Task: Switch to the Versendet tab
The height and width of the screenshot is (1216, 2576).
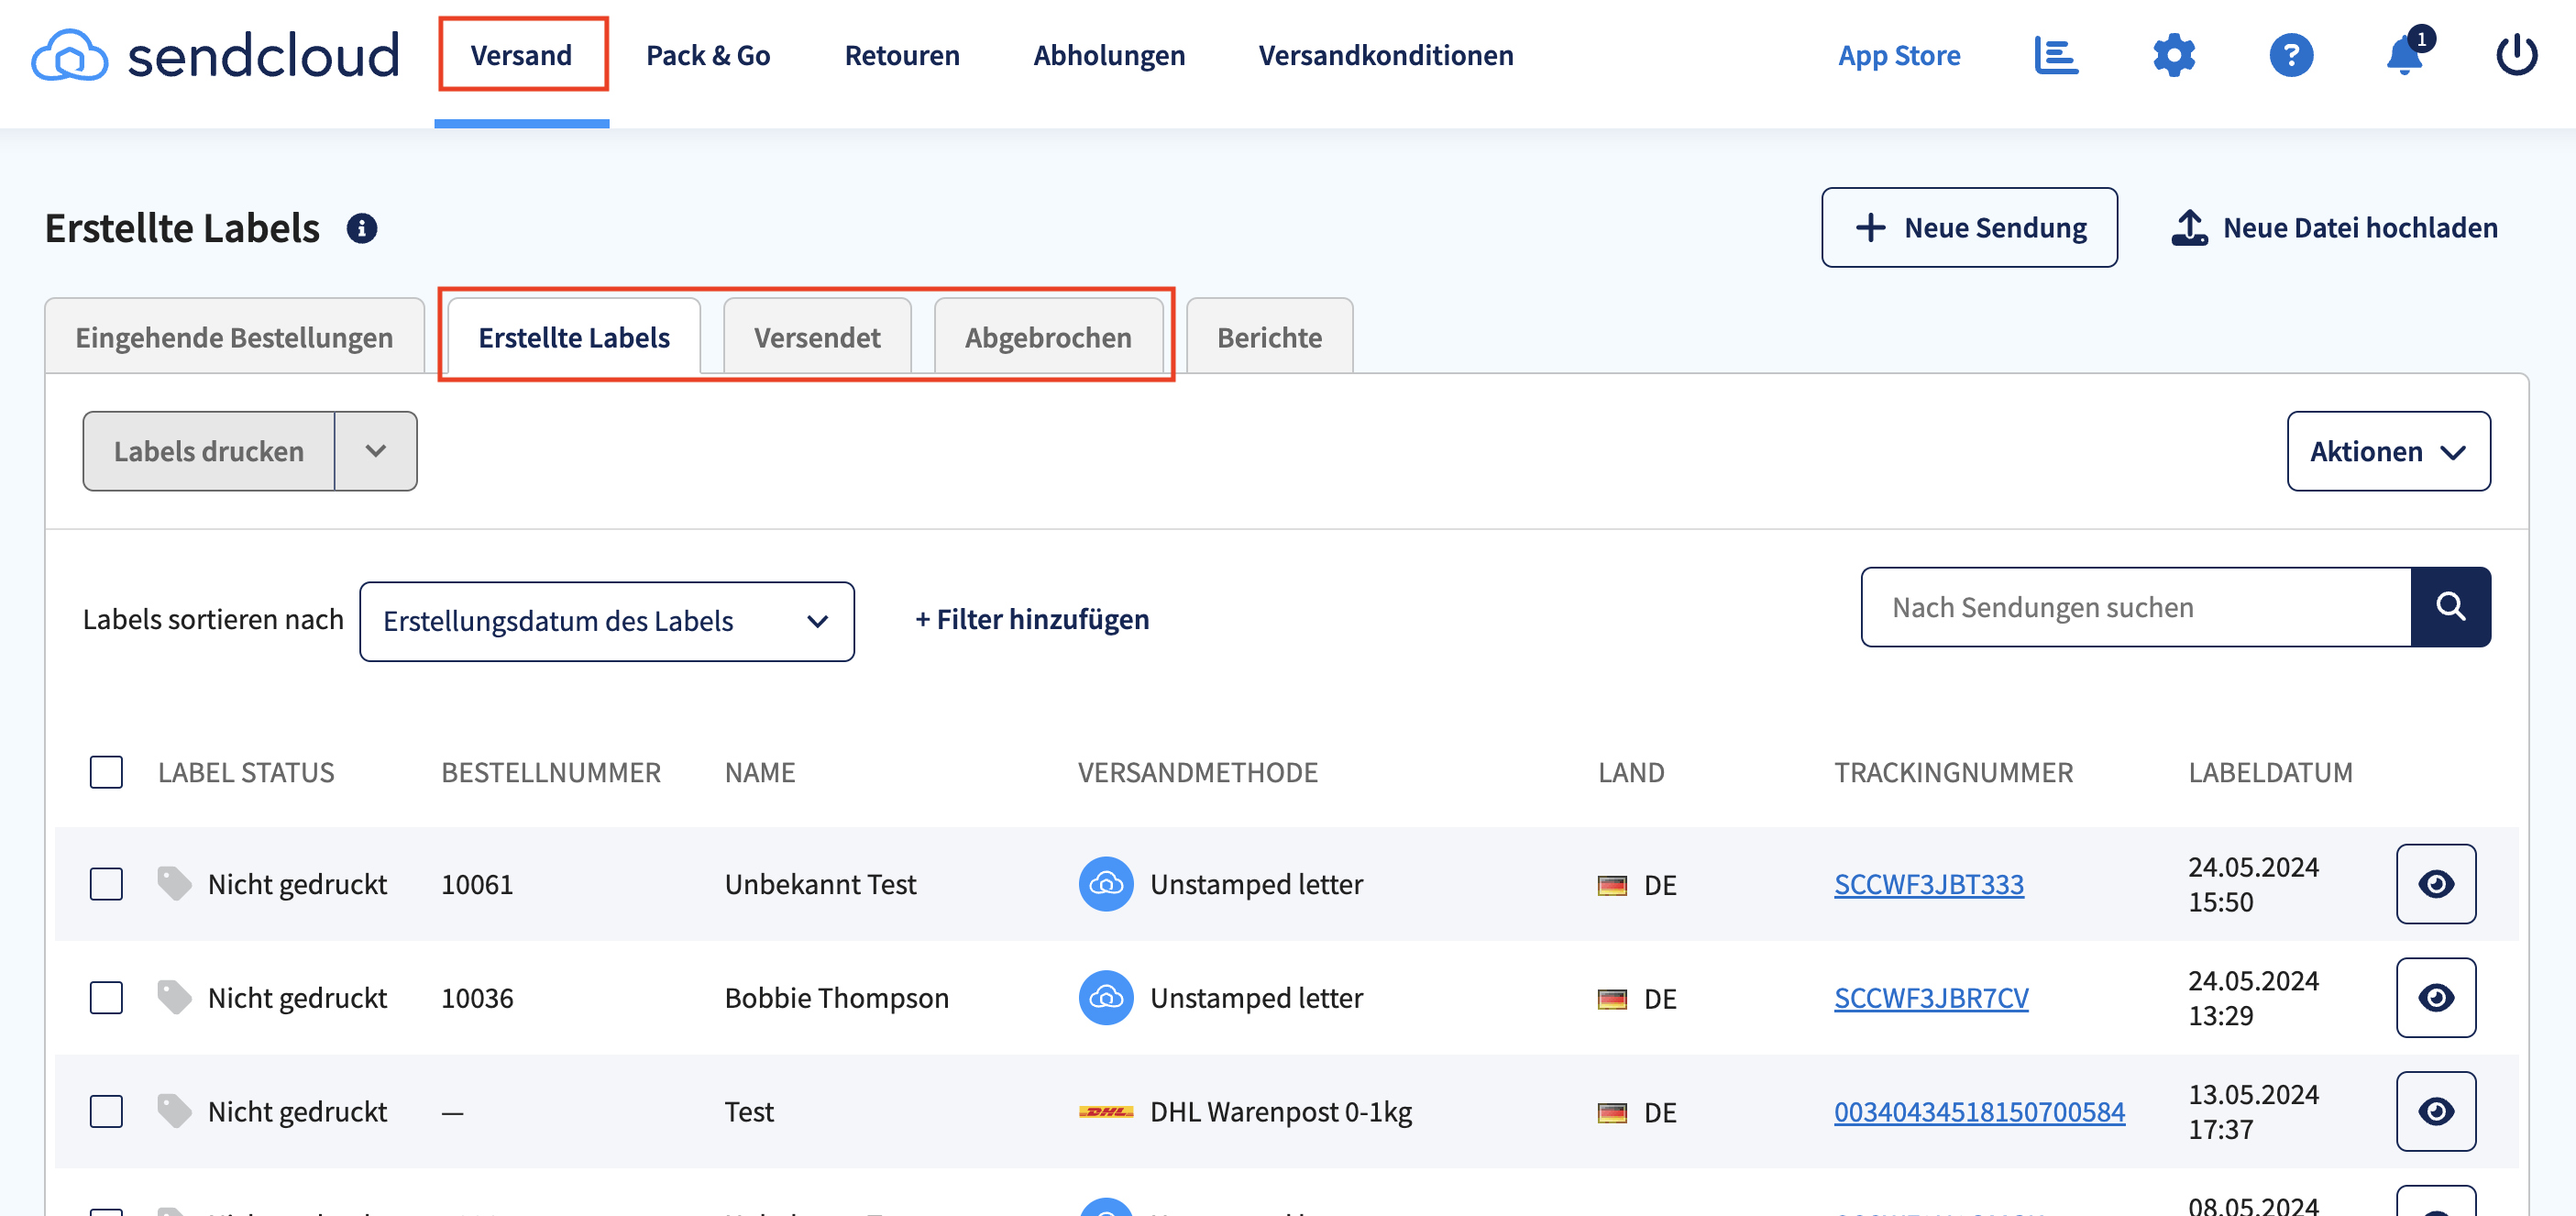Action: tap(816, 338)
